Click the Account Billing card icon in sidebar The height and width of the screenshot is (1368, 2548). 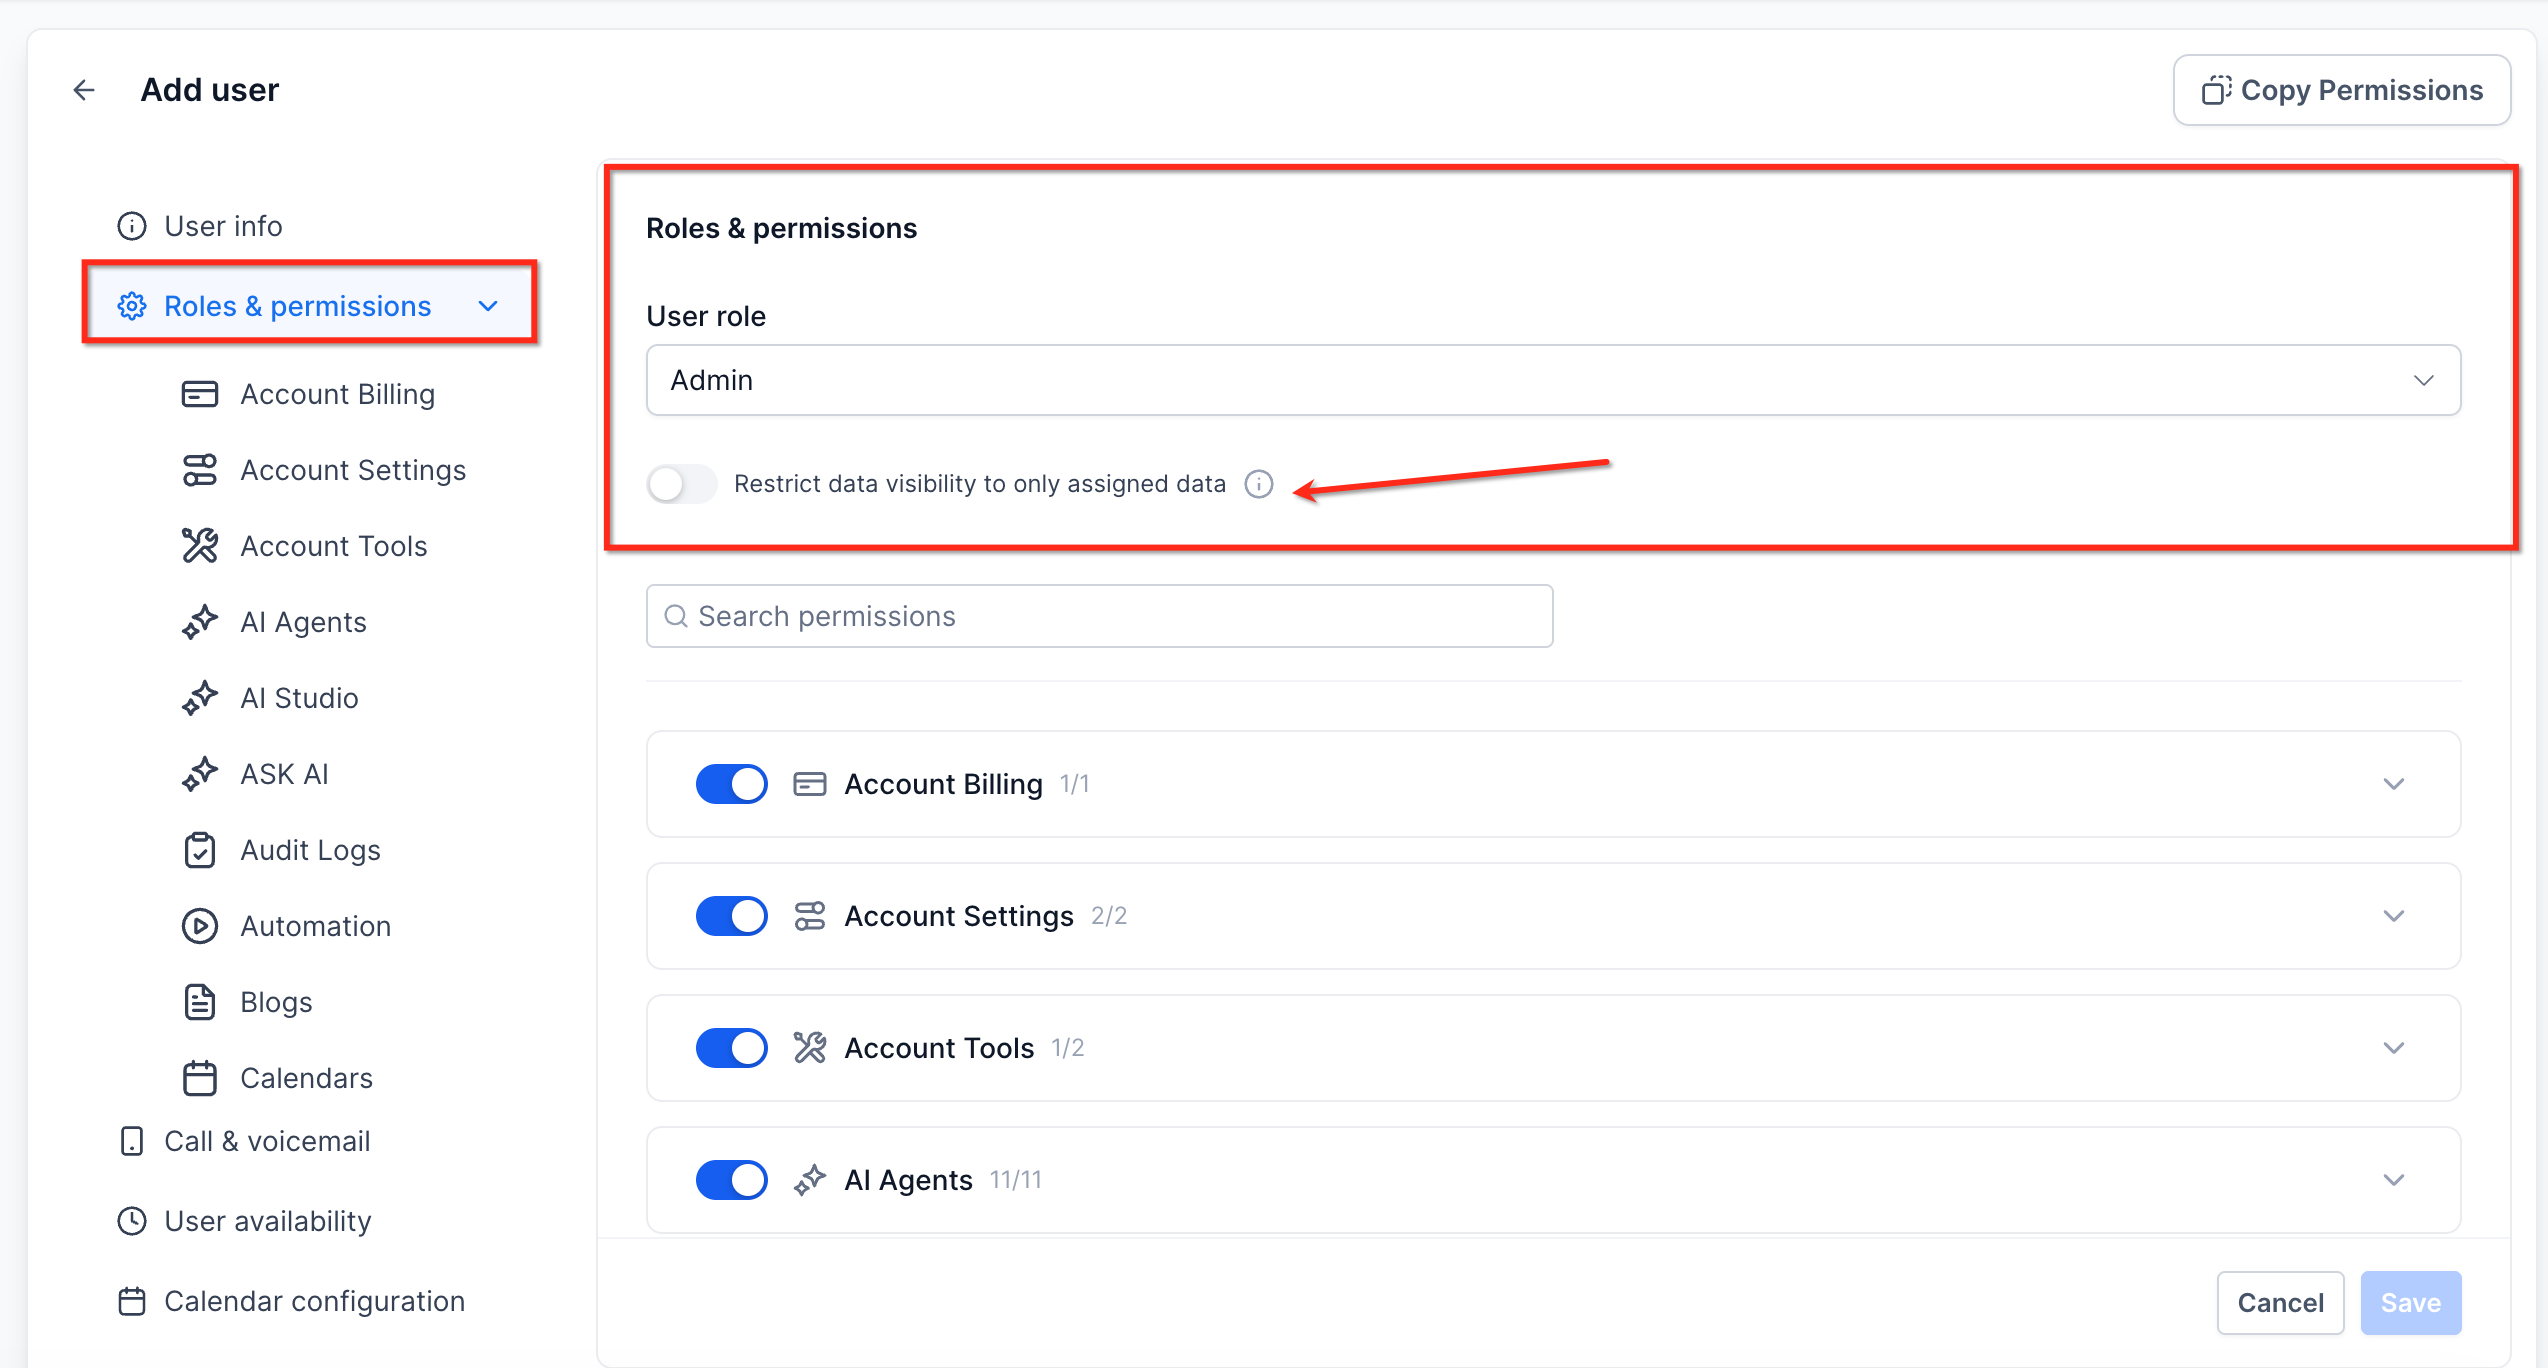click(x=199, y=394)
